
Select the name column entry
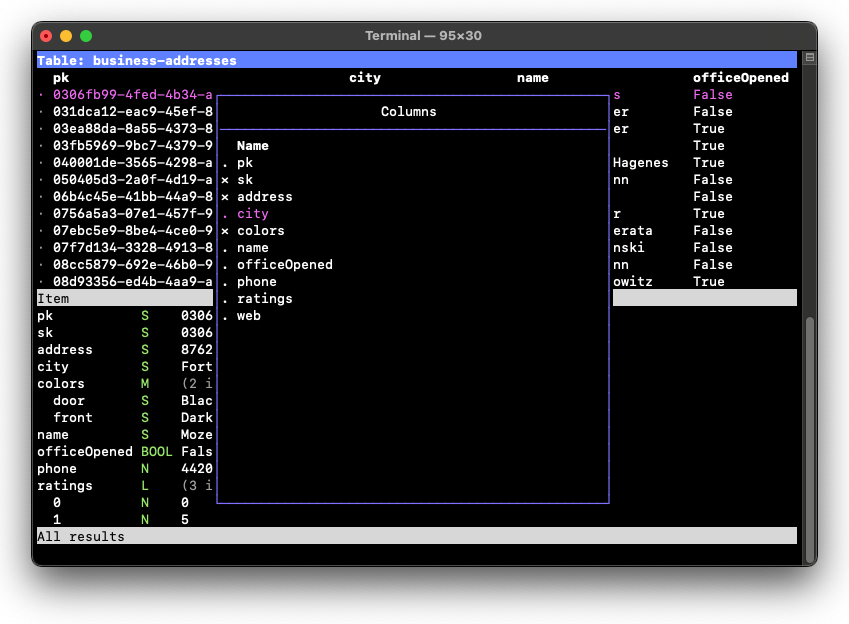point(252,248)
